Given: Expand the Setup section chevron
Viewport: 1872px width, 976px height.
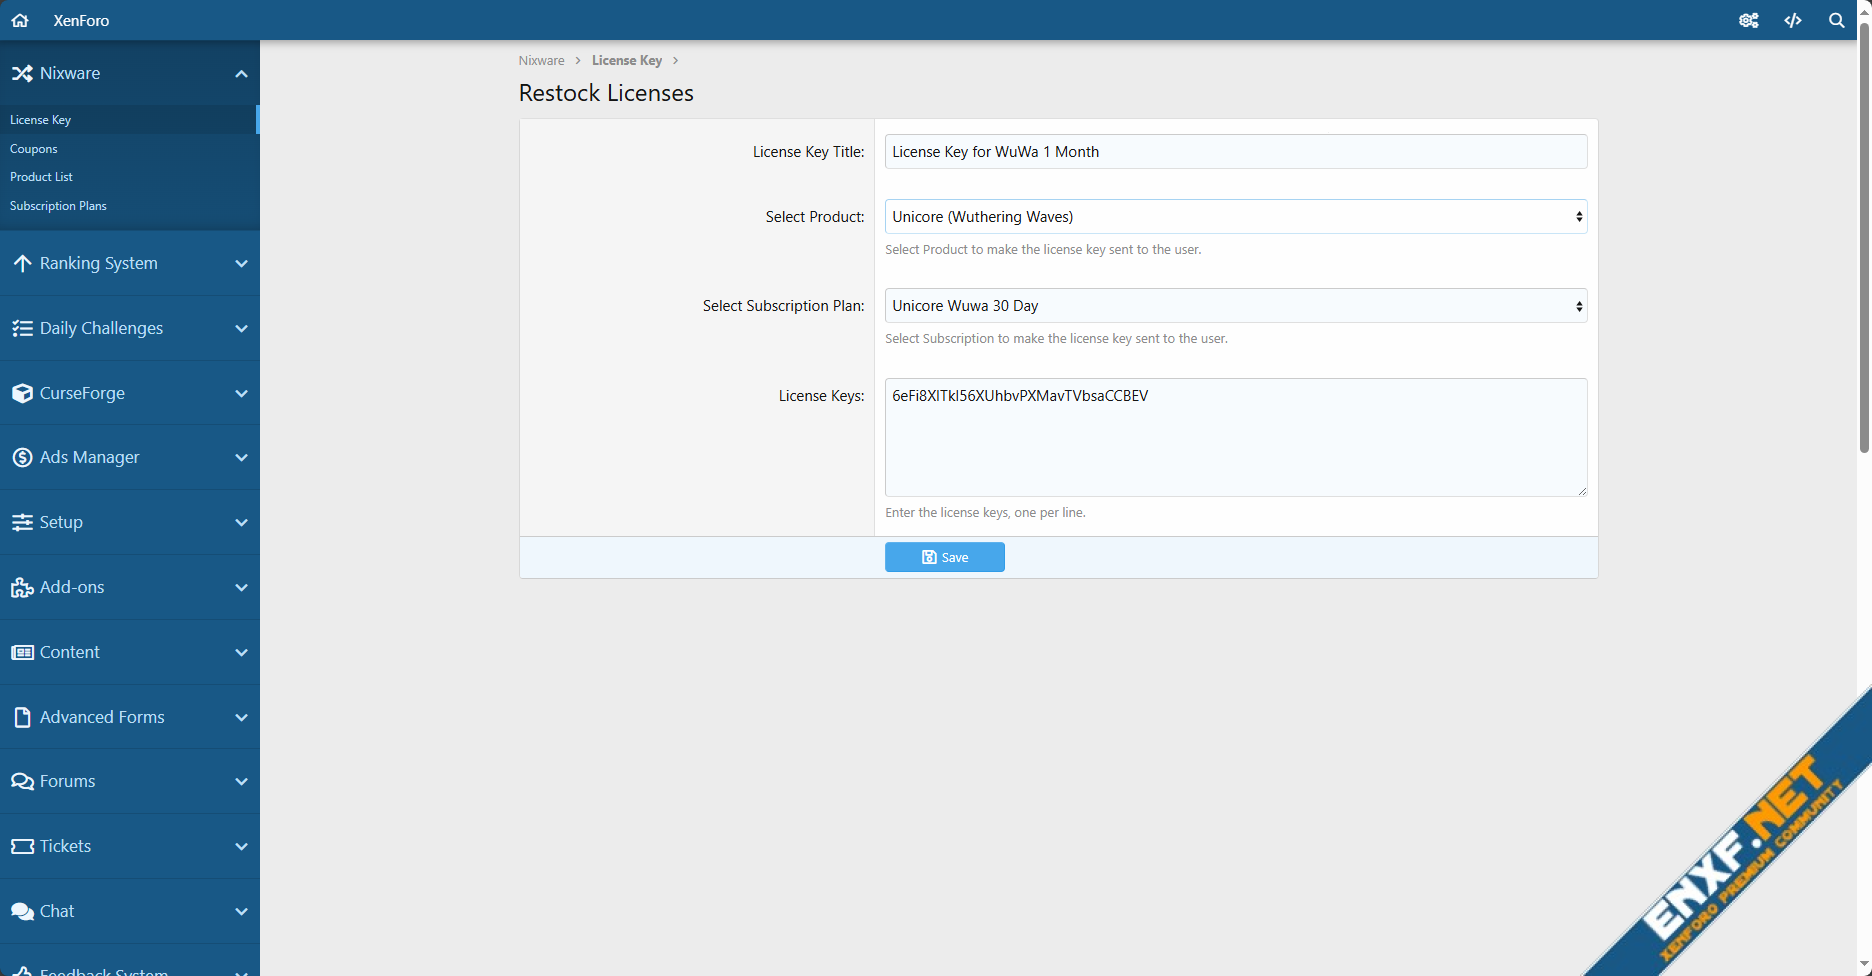Looking at the screenshot, I should tap(241, 522).
